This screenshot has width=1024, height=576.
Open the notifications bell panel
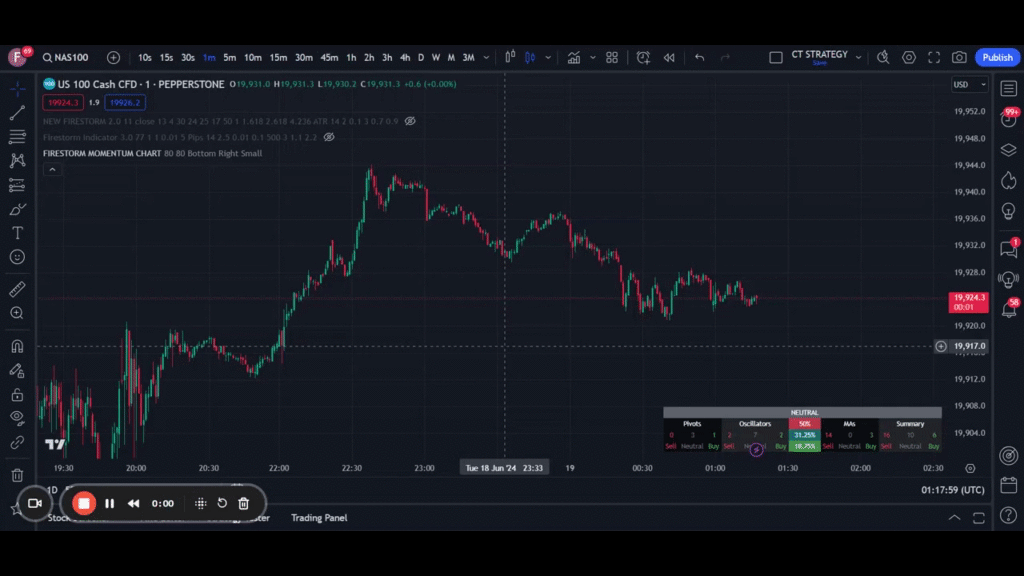pos(1008,309)
